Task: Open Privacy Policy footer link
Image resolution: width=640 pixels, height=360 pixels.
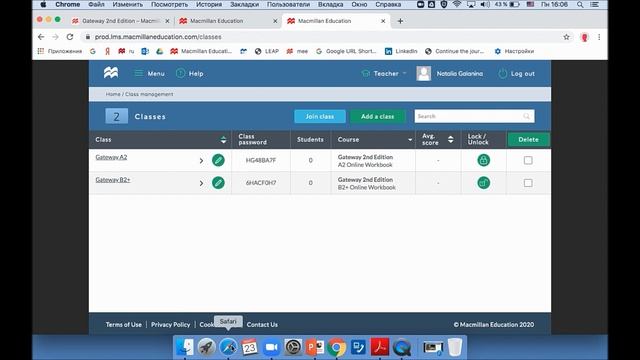Action: point(171,324)
